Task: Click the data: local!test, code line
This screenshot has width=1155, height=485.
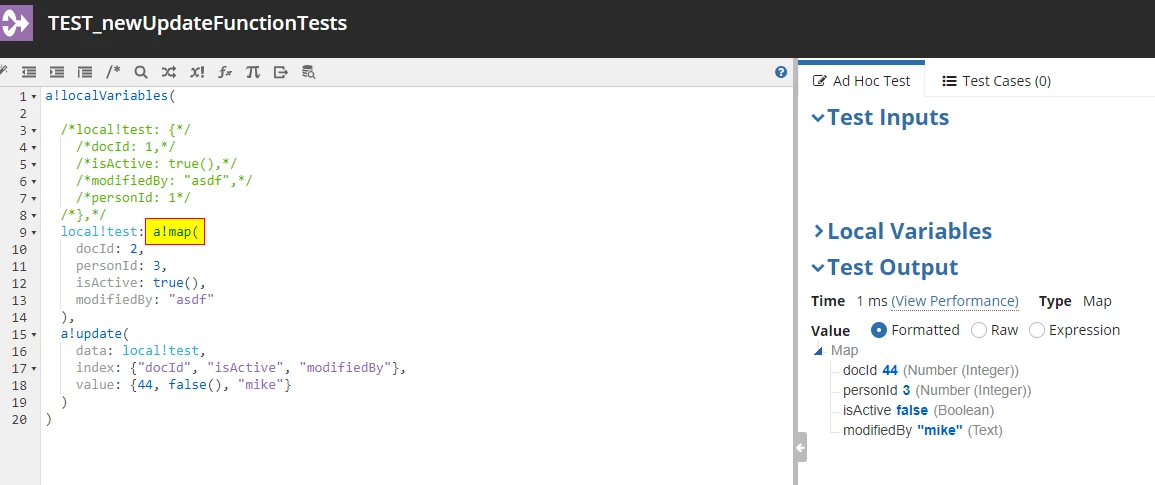Action: (x=141, y=351)
